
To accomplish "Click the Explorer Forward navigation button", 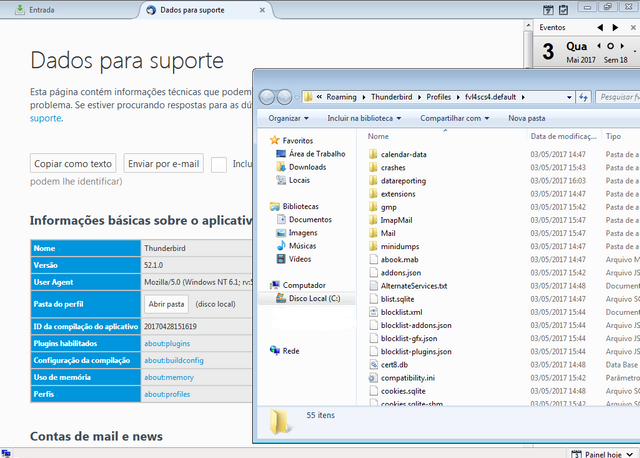I will coord(284,97).
